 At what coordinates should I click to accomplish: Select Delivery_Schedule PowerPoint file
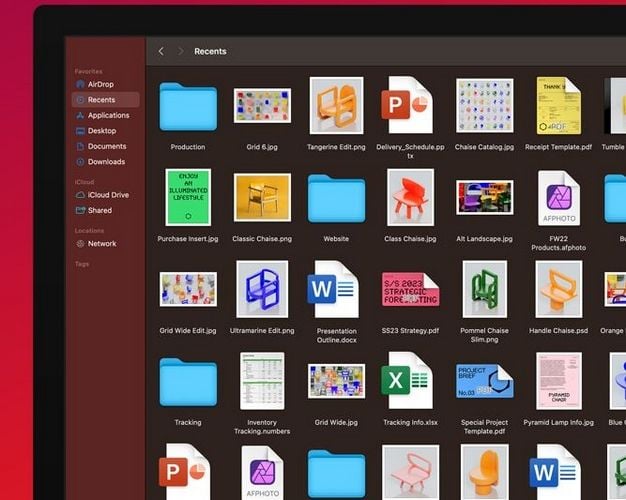point(409,105)
